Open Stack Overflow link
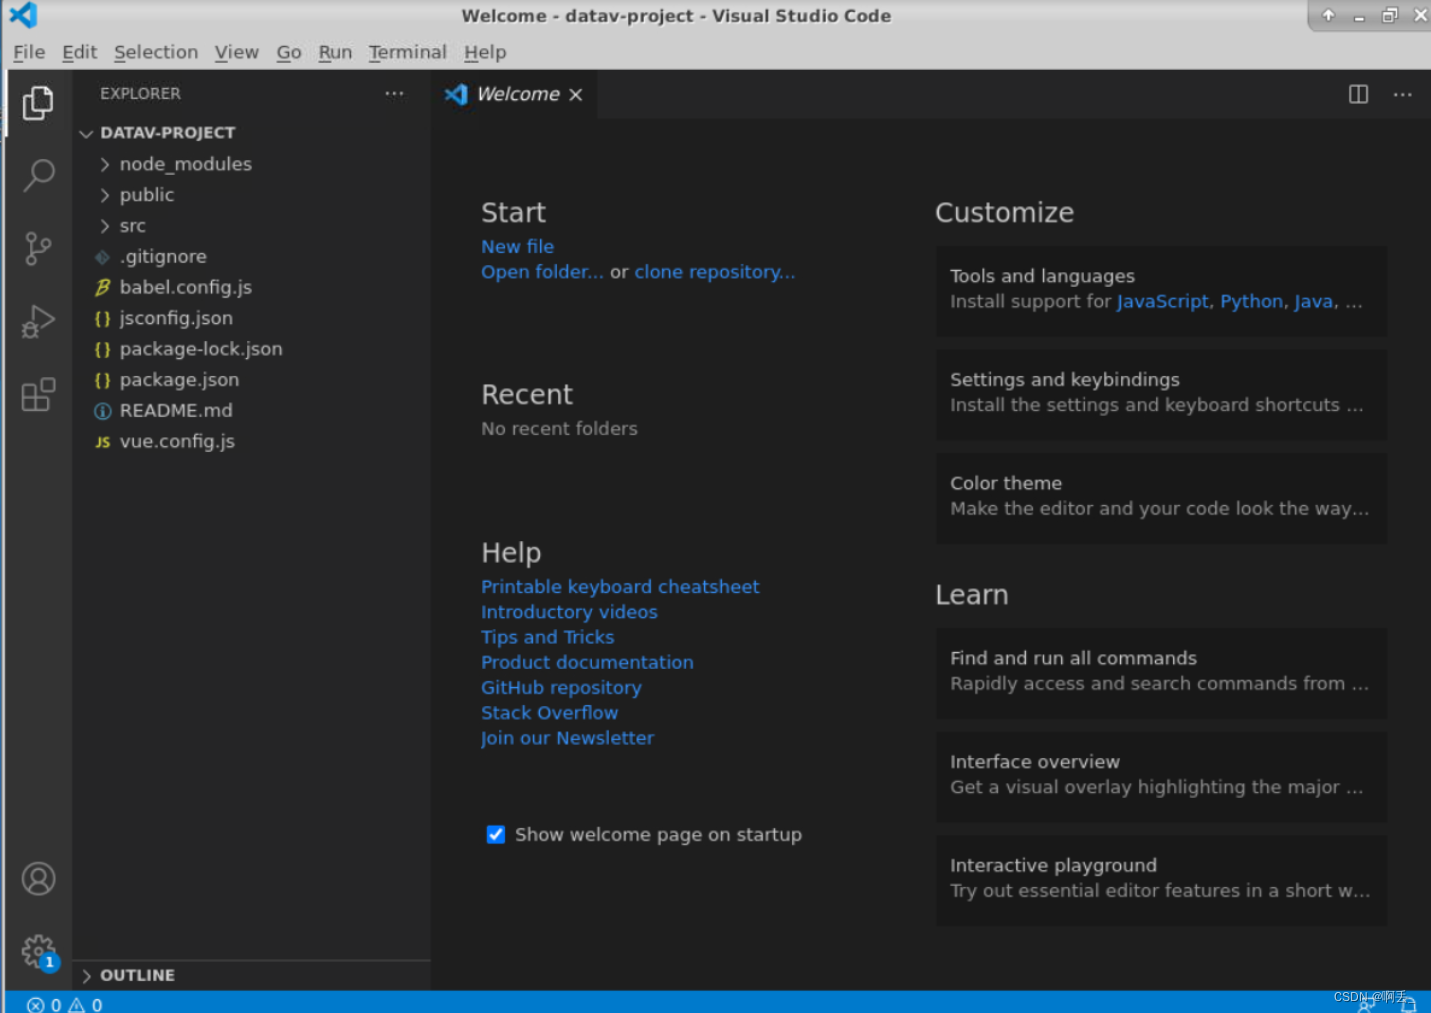 tap(549, 713)
